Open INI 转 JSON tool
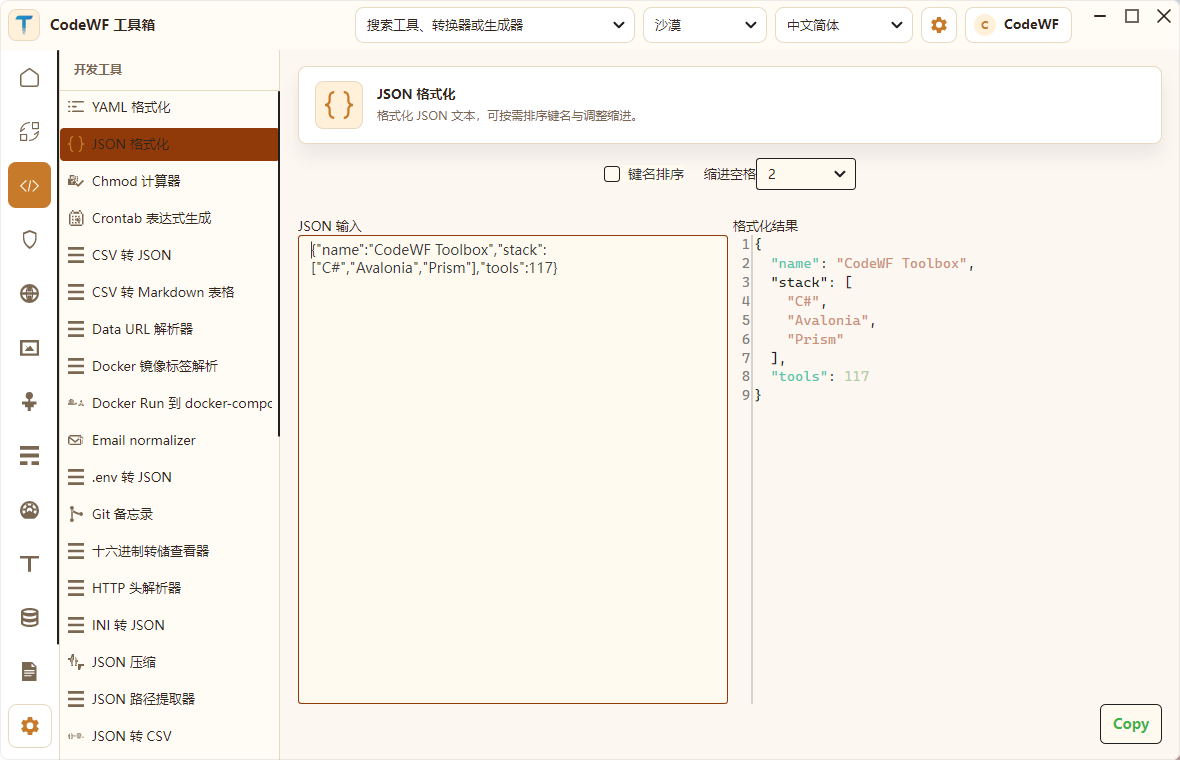This screenshot has height=760, width=1180. point(169,625)
